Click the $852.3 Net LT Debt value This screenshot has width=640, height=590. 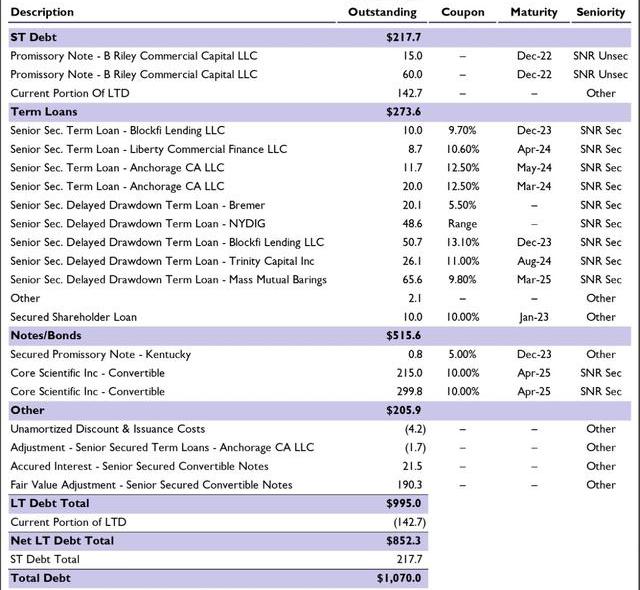coord(404,540)
